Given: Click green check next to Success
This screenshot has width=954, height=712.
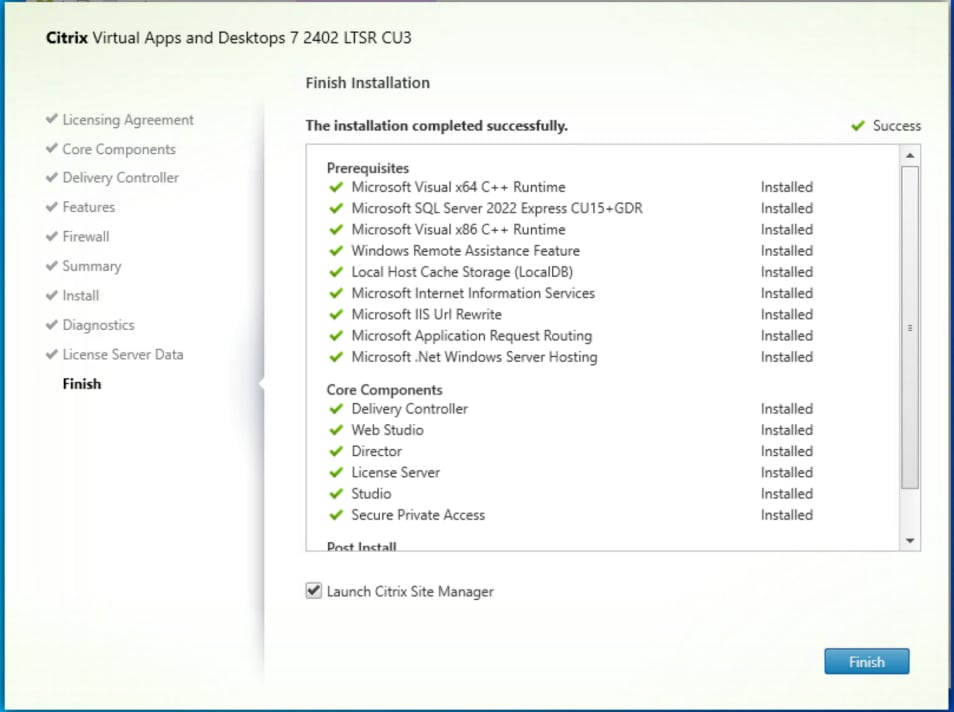Looking at the screenshot, I should (x=858, y=125).
